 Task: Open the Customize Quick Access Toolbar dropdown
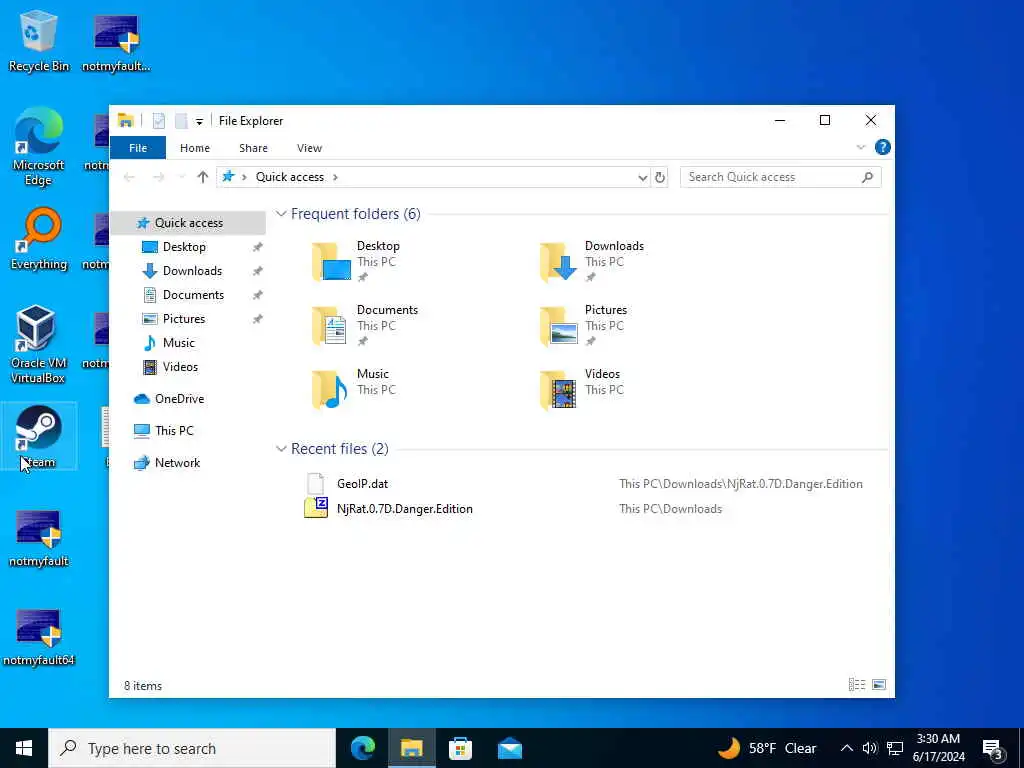click(x=199, y=121)
